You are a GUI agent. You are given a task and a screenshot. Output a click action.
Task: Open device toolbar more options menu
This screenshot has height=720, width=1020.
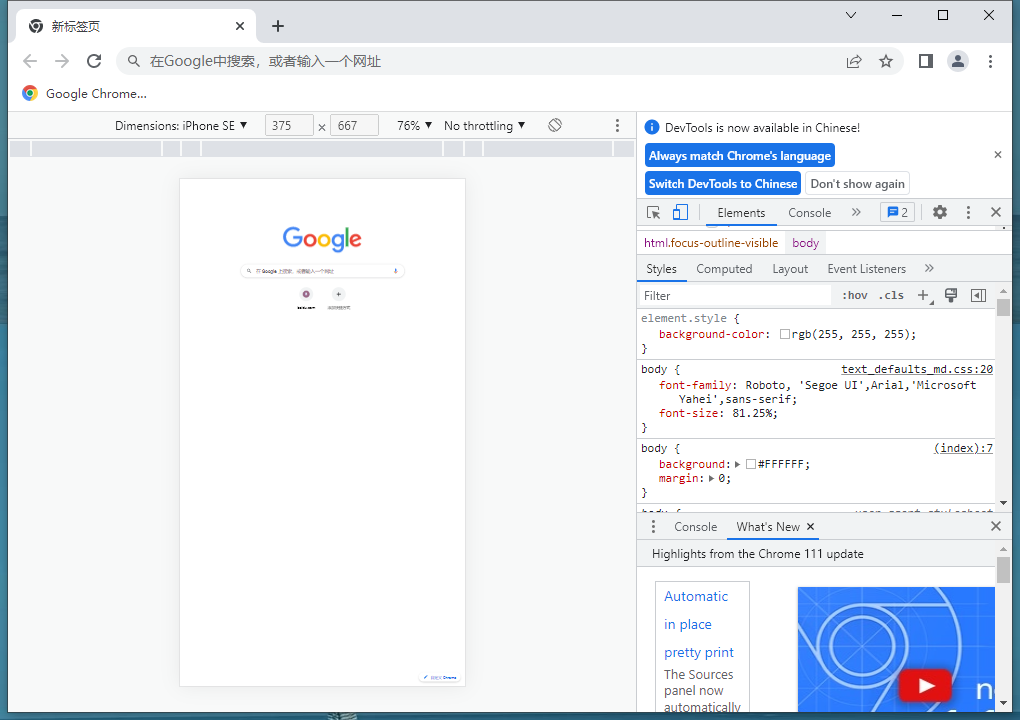(x=617, y=126)
